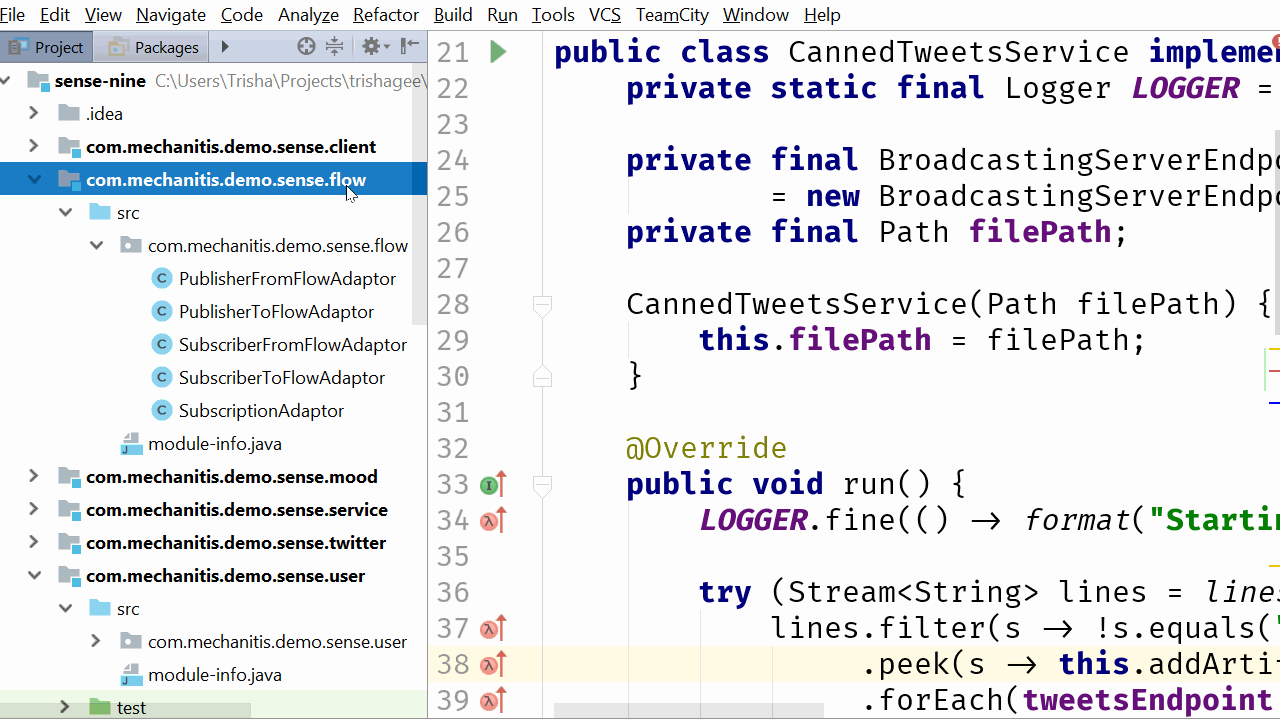Select the test folder under sense.user

coord(131,707)
